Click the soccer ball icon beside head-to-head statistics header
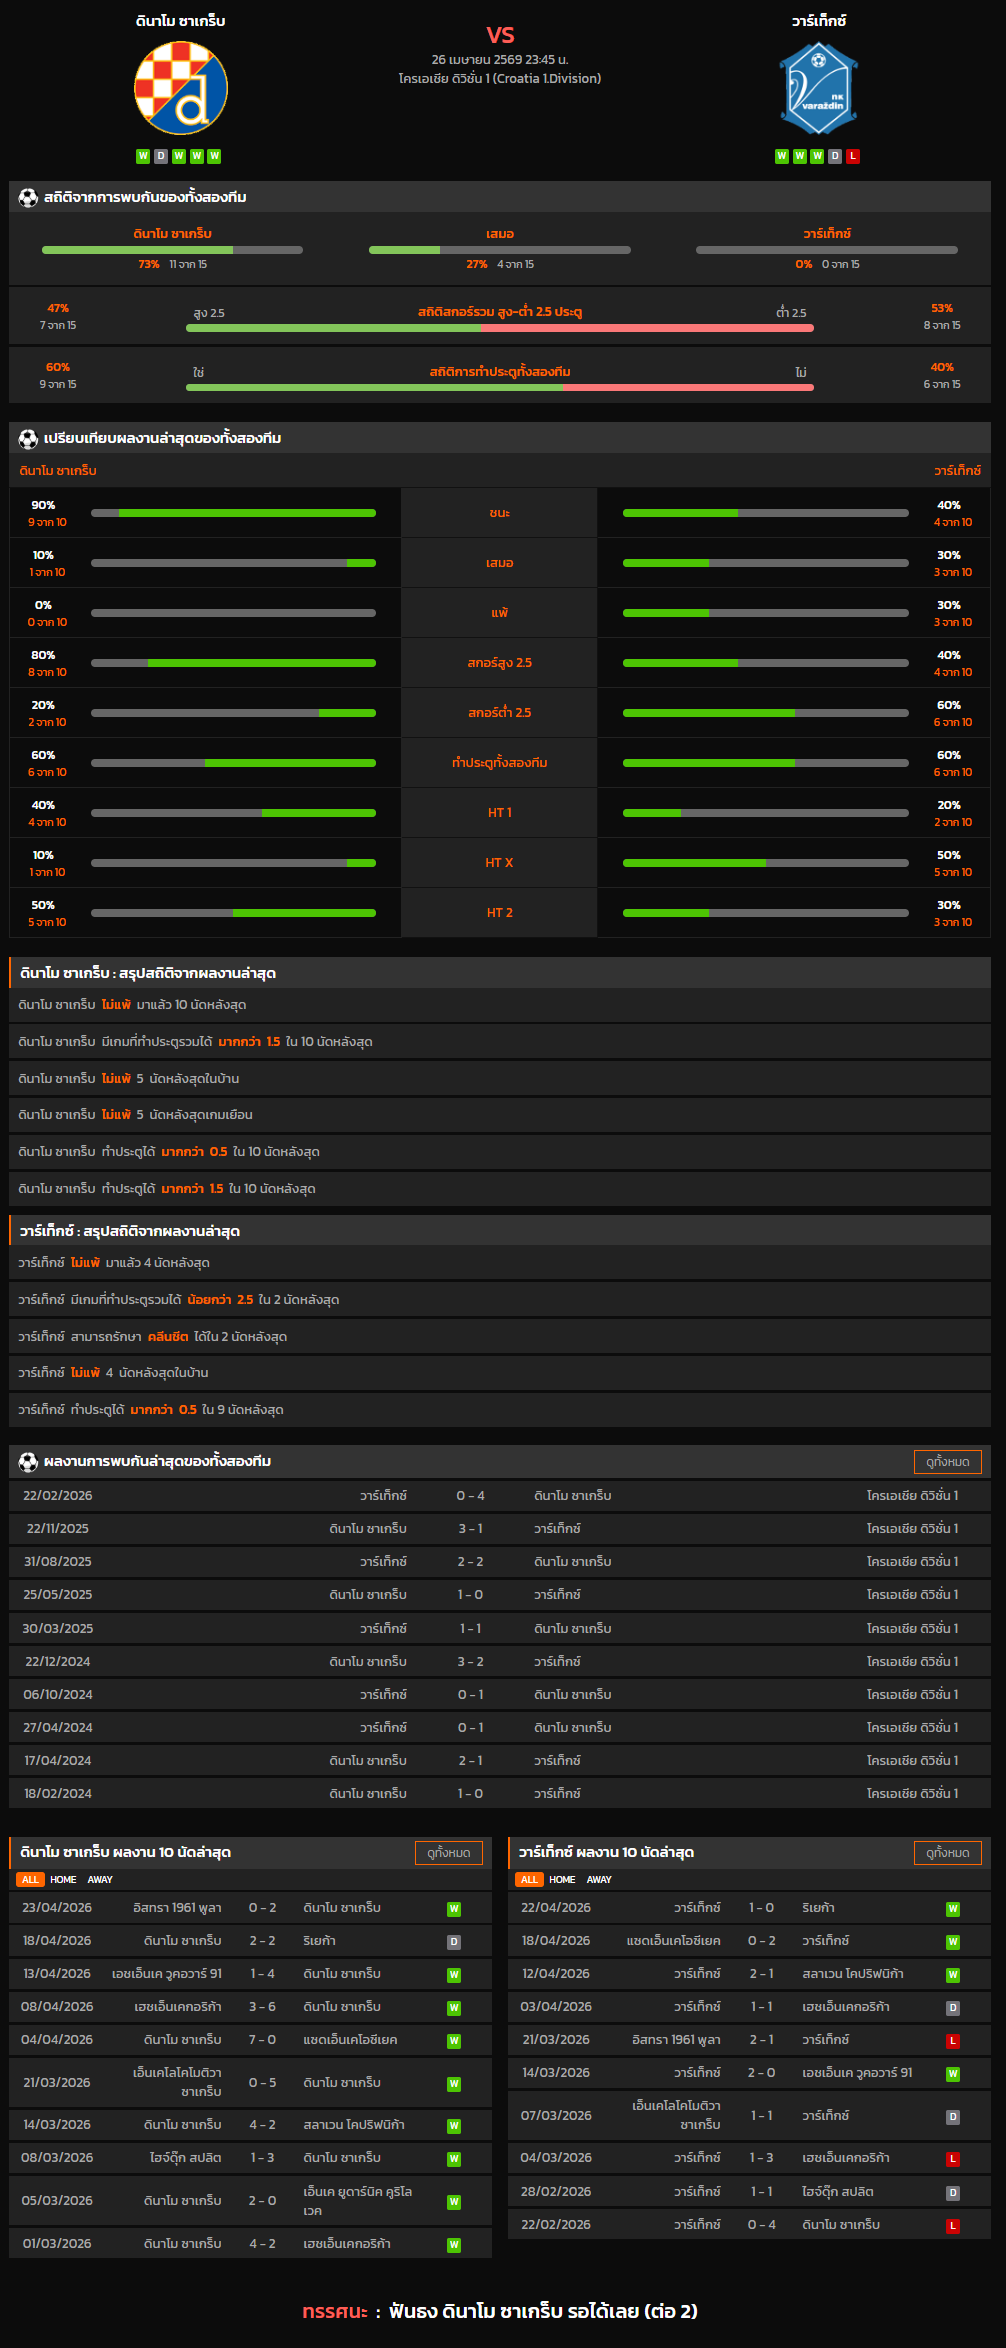 28,198
